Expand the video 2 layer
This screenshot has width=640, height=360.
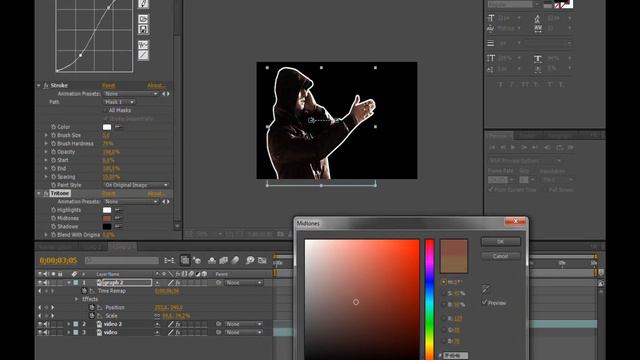click(69, 324)
